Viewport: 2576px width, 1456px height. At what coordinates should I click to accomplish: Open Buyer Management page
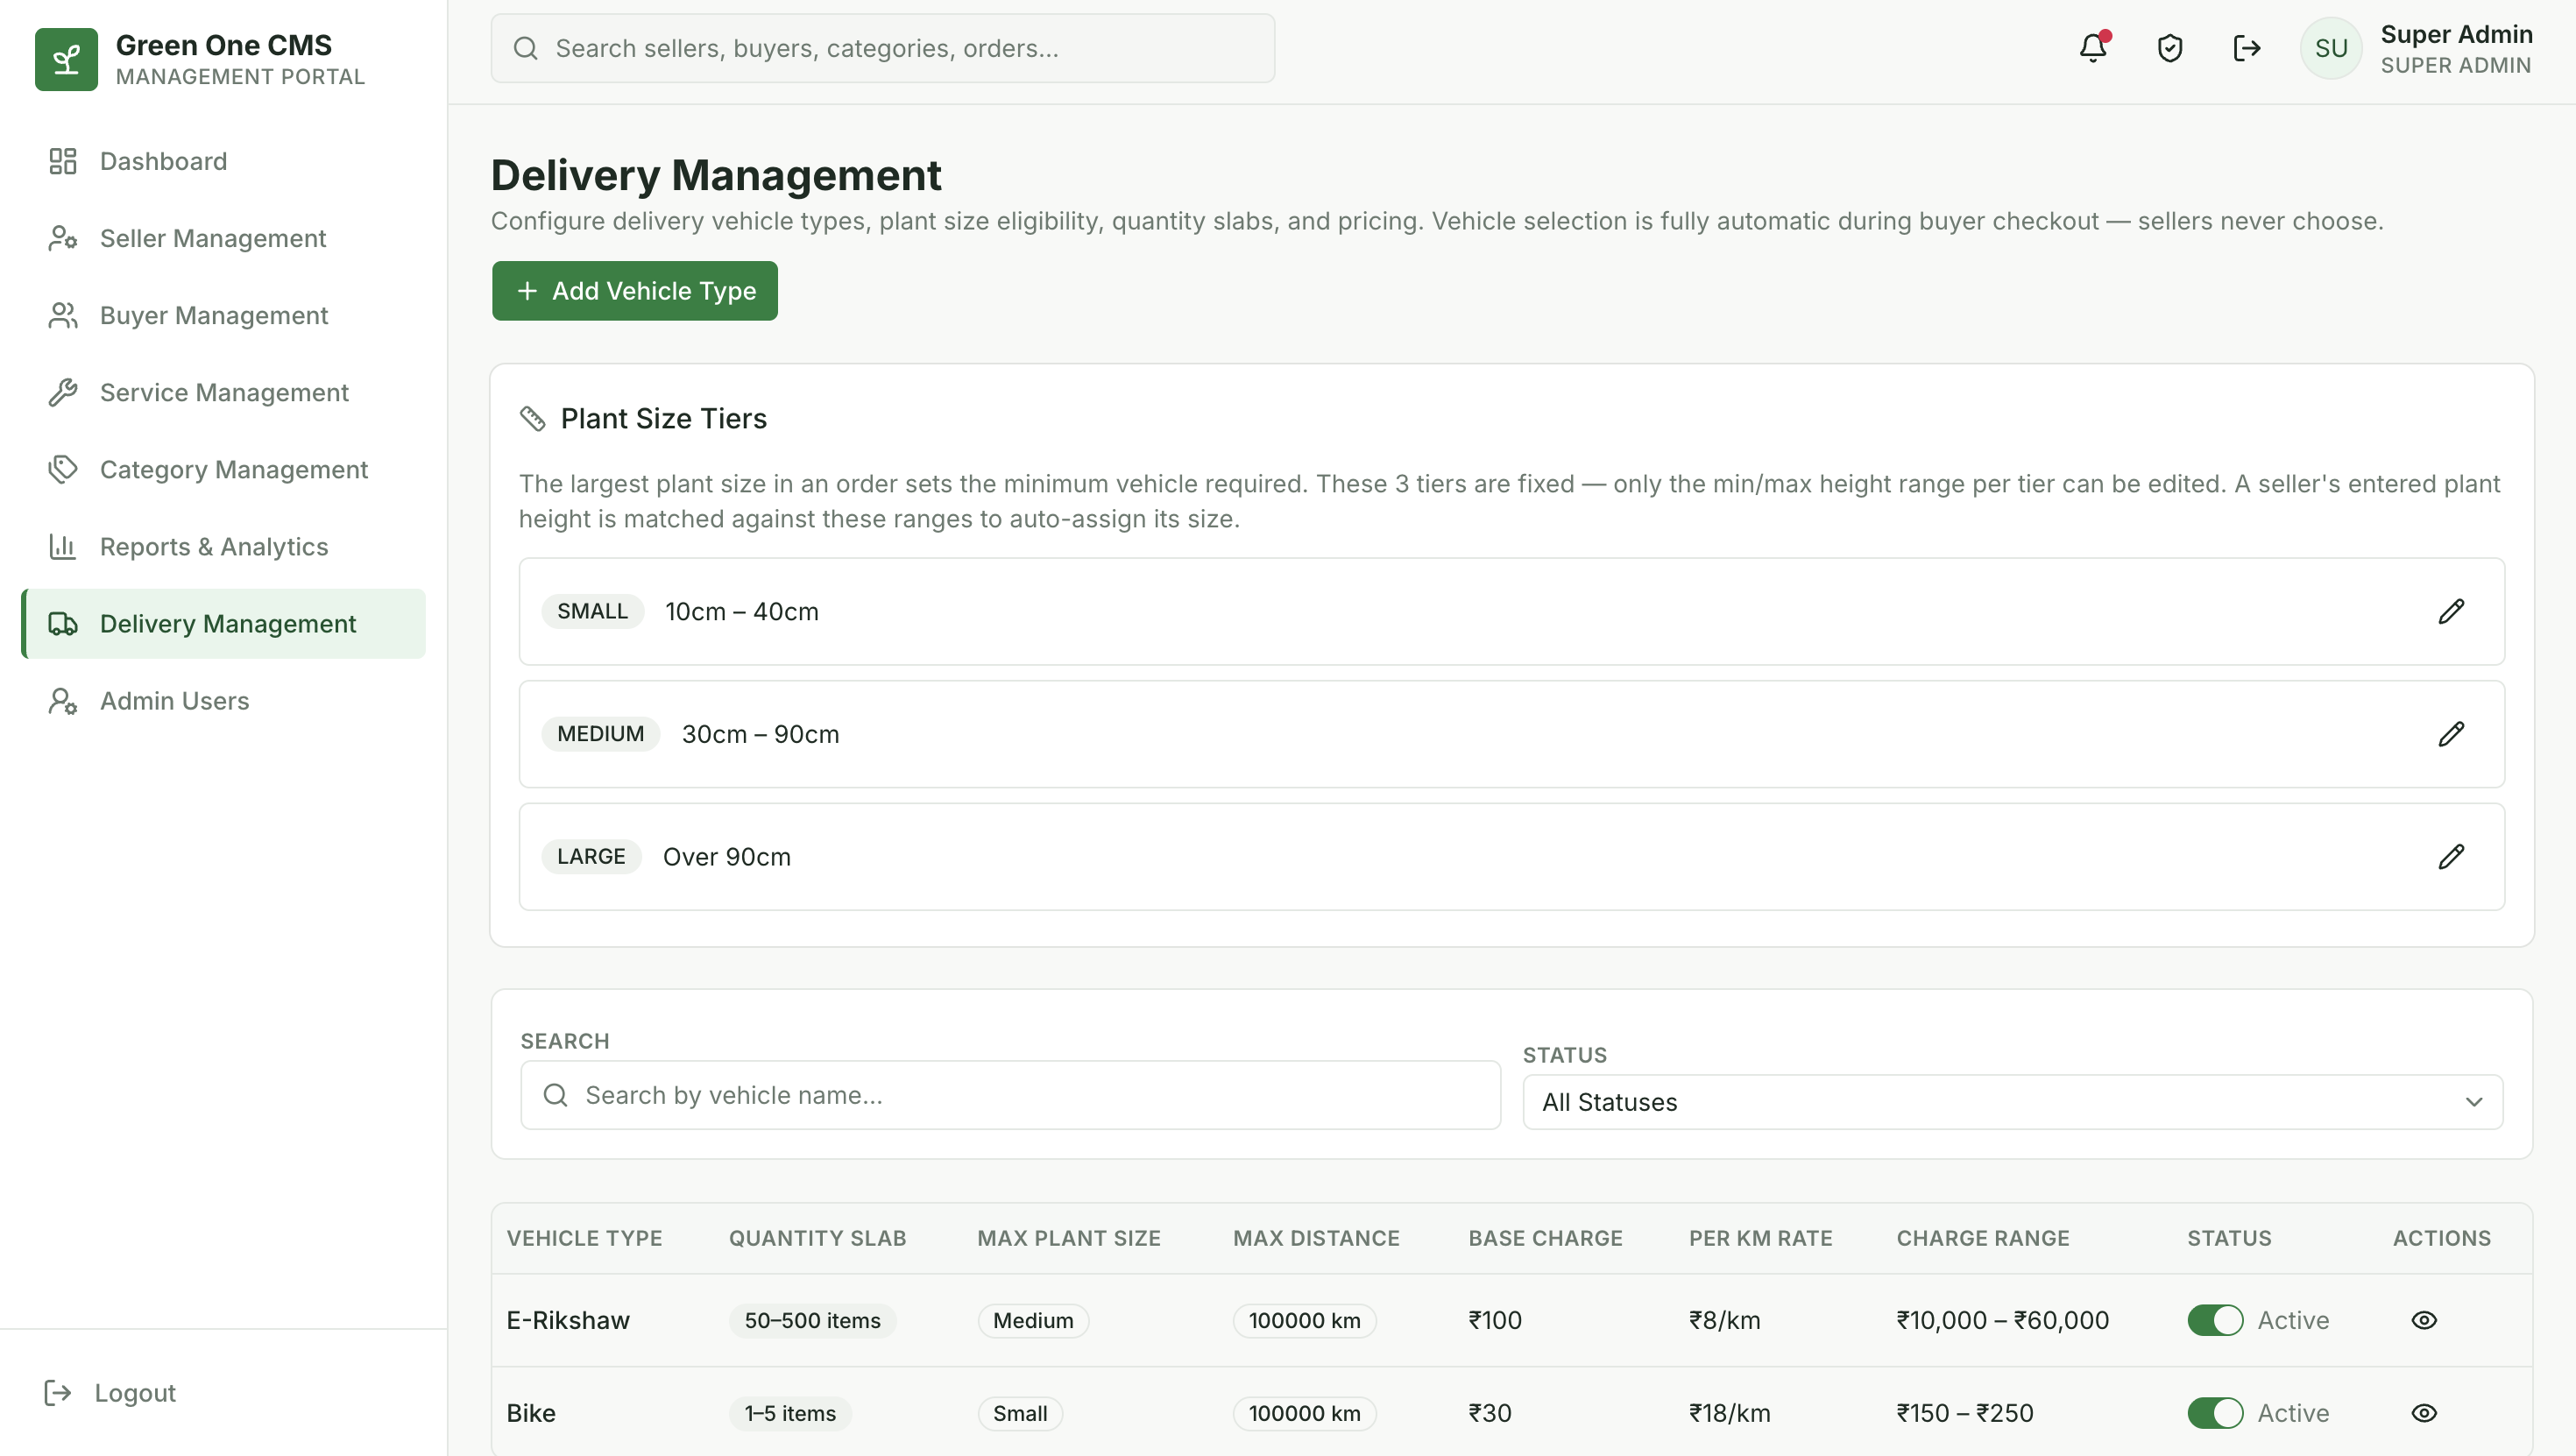pyautogui.click(x=223, y=315)
